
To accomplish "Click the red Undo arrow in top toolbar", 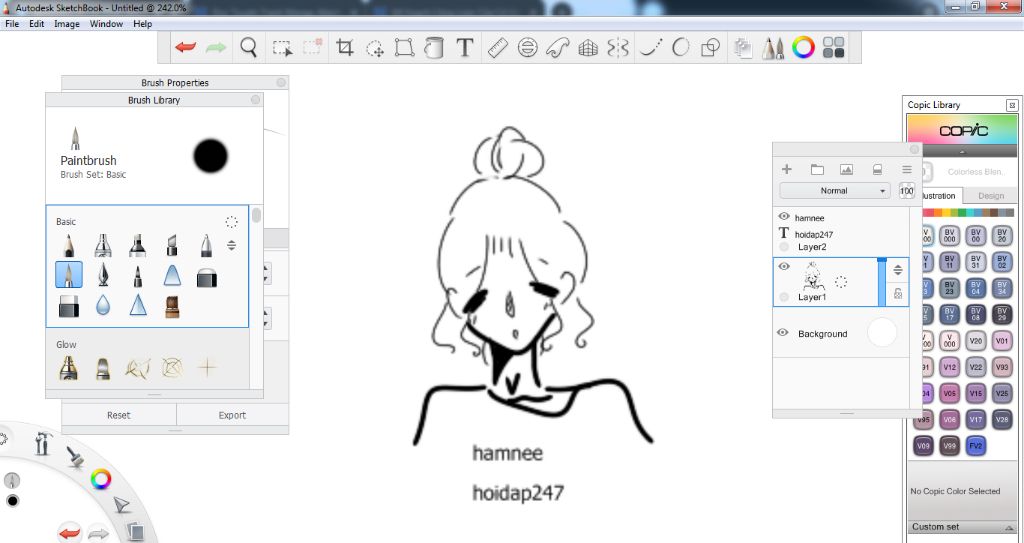I will (185, 47).
